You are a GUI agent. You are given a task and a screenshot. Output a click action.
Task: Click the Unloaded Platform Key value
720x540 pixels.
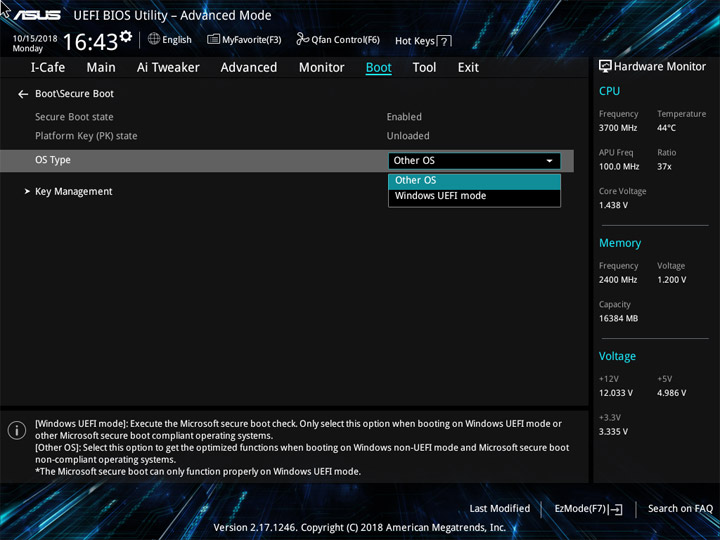[x=408, y=136]
